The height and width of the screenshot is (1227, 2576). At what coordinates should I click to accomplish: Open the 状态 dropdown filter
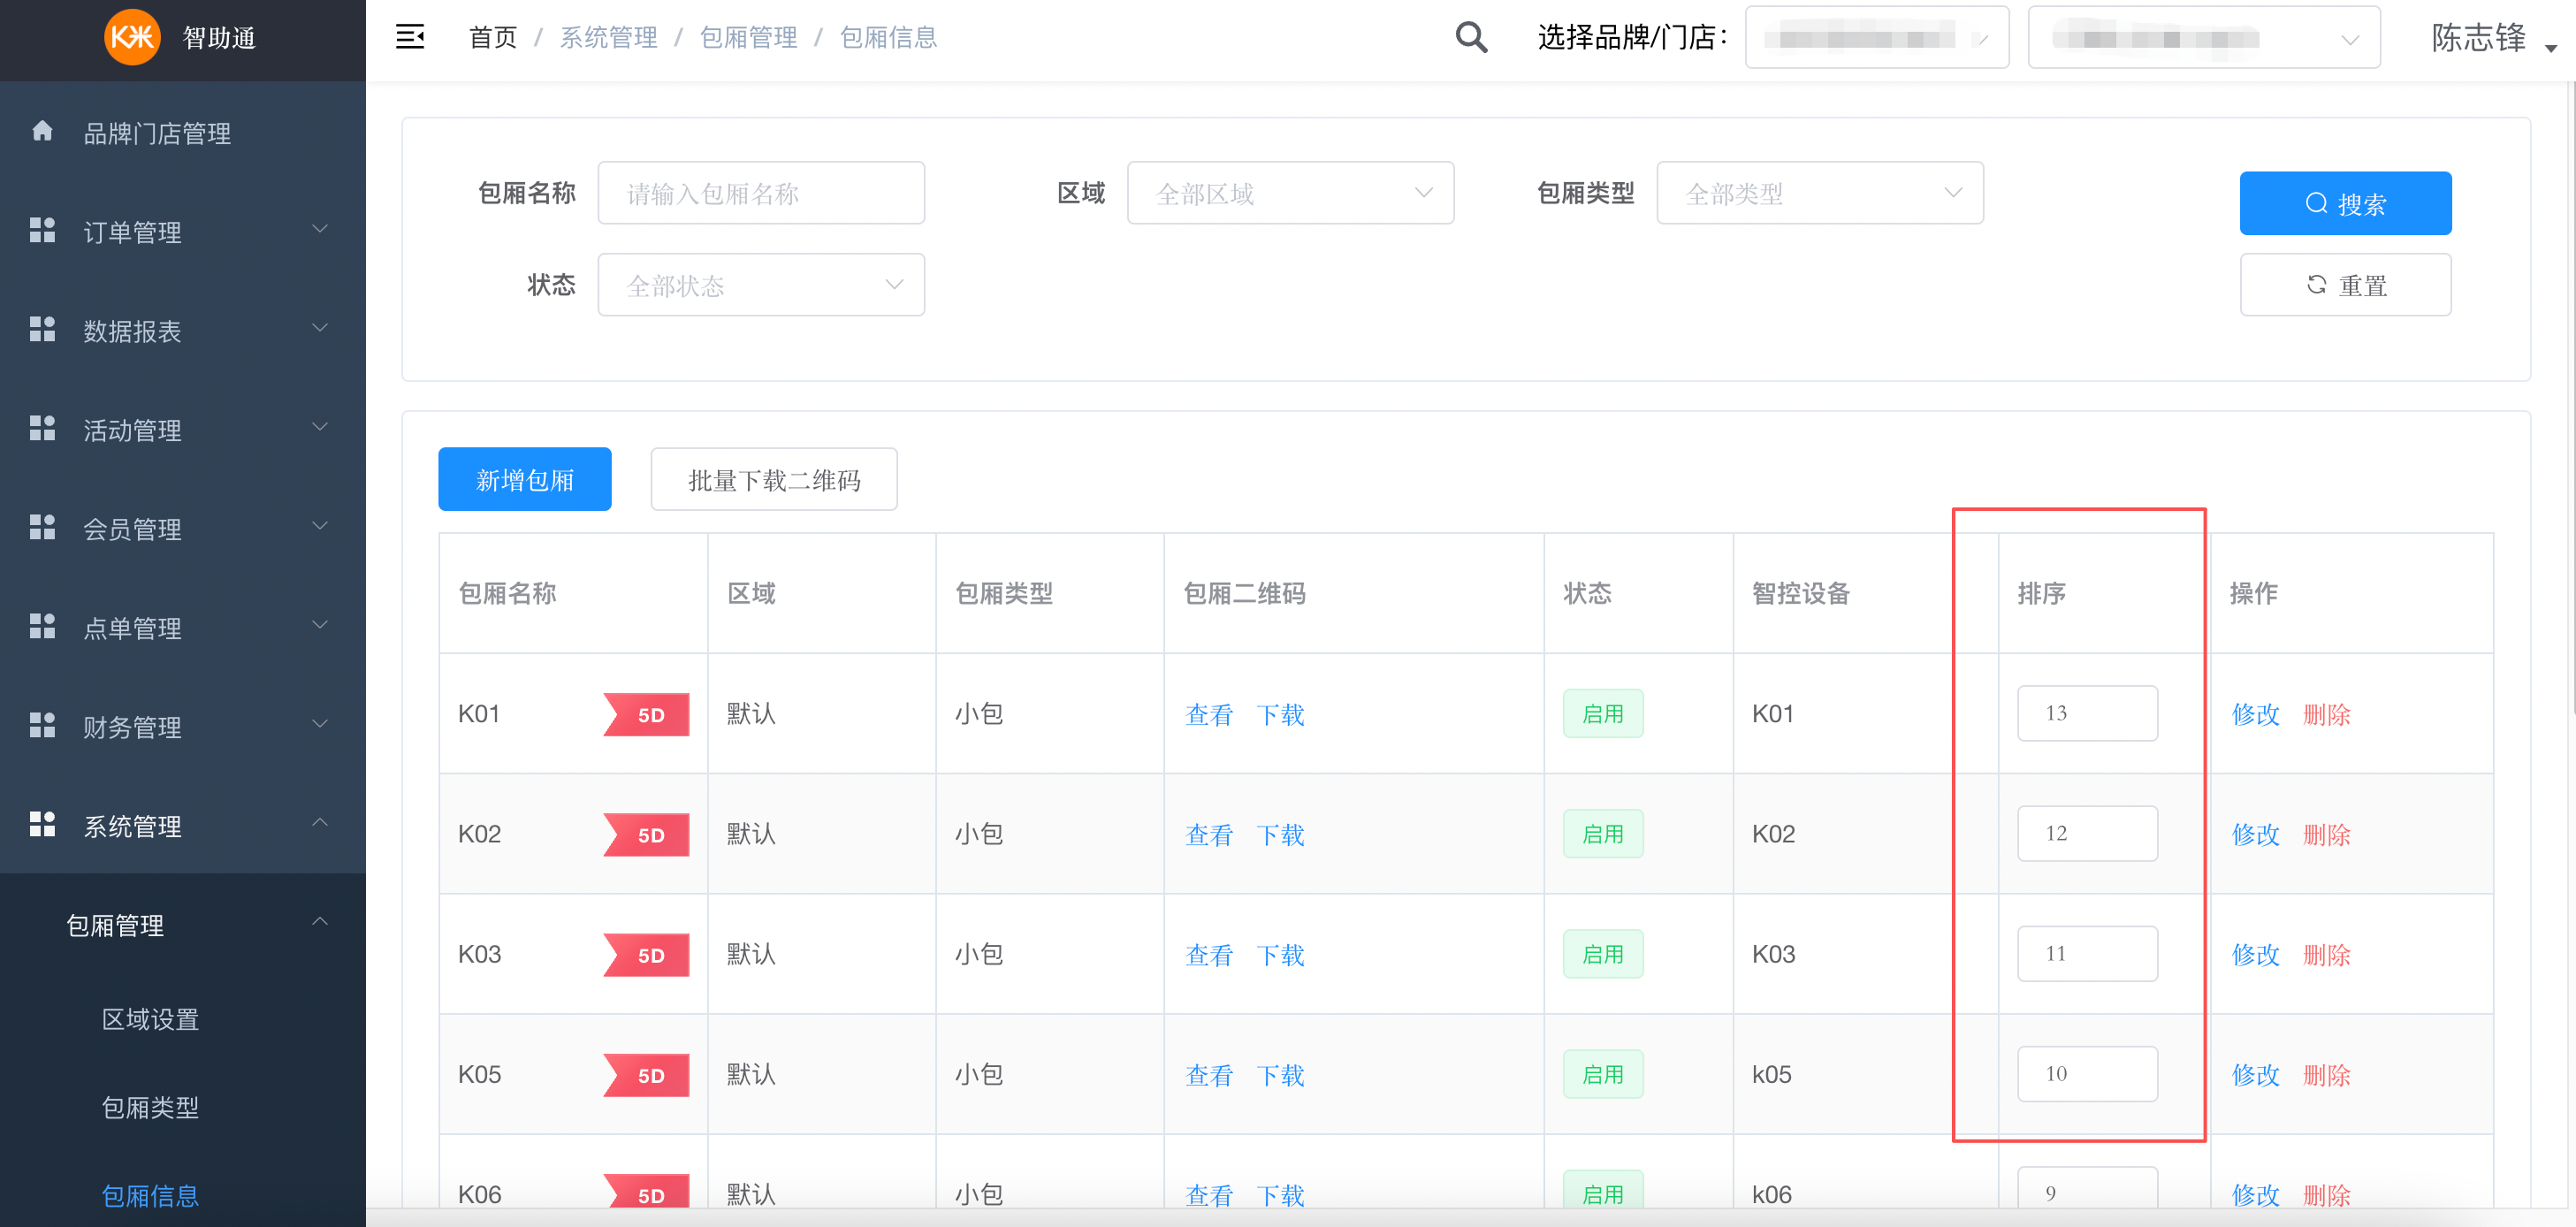pos(760,286)
